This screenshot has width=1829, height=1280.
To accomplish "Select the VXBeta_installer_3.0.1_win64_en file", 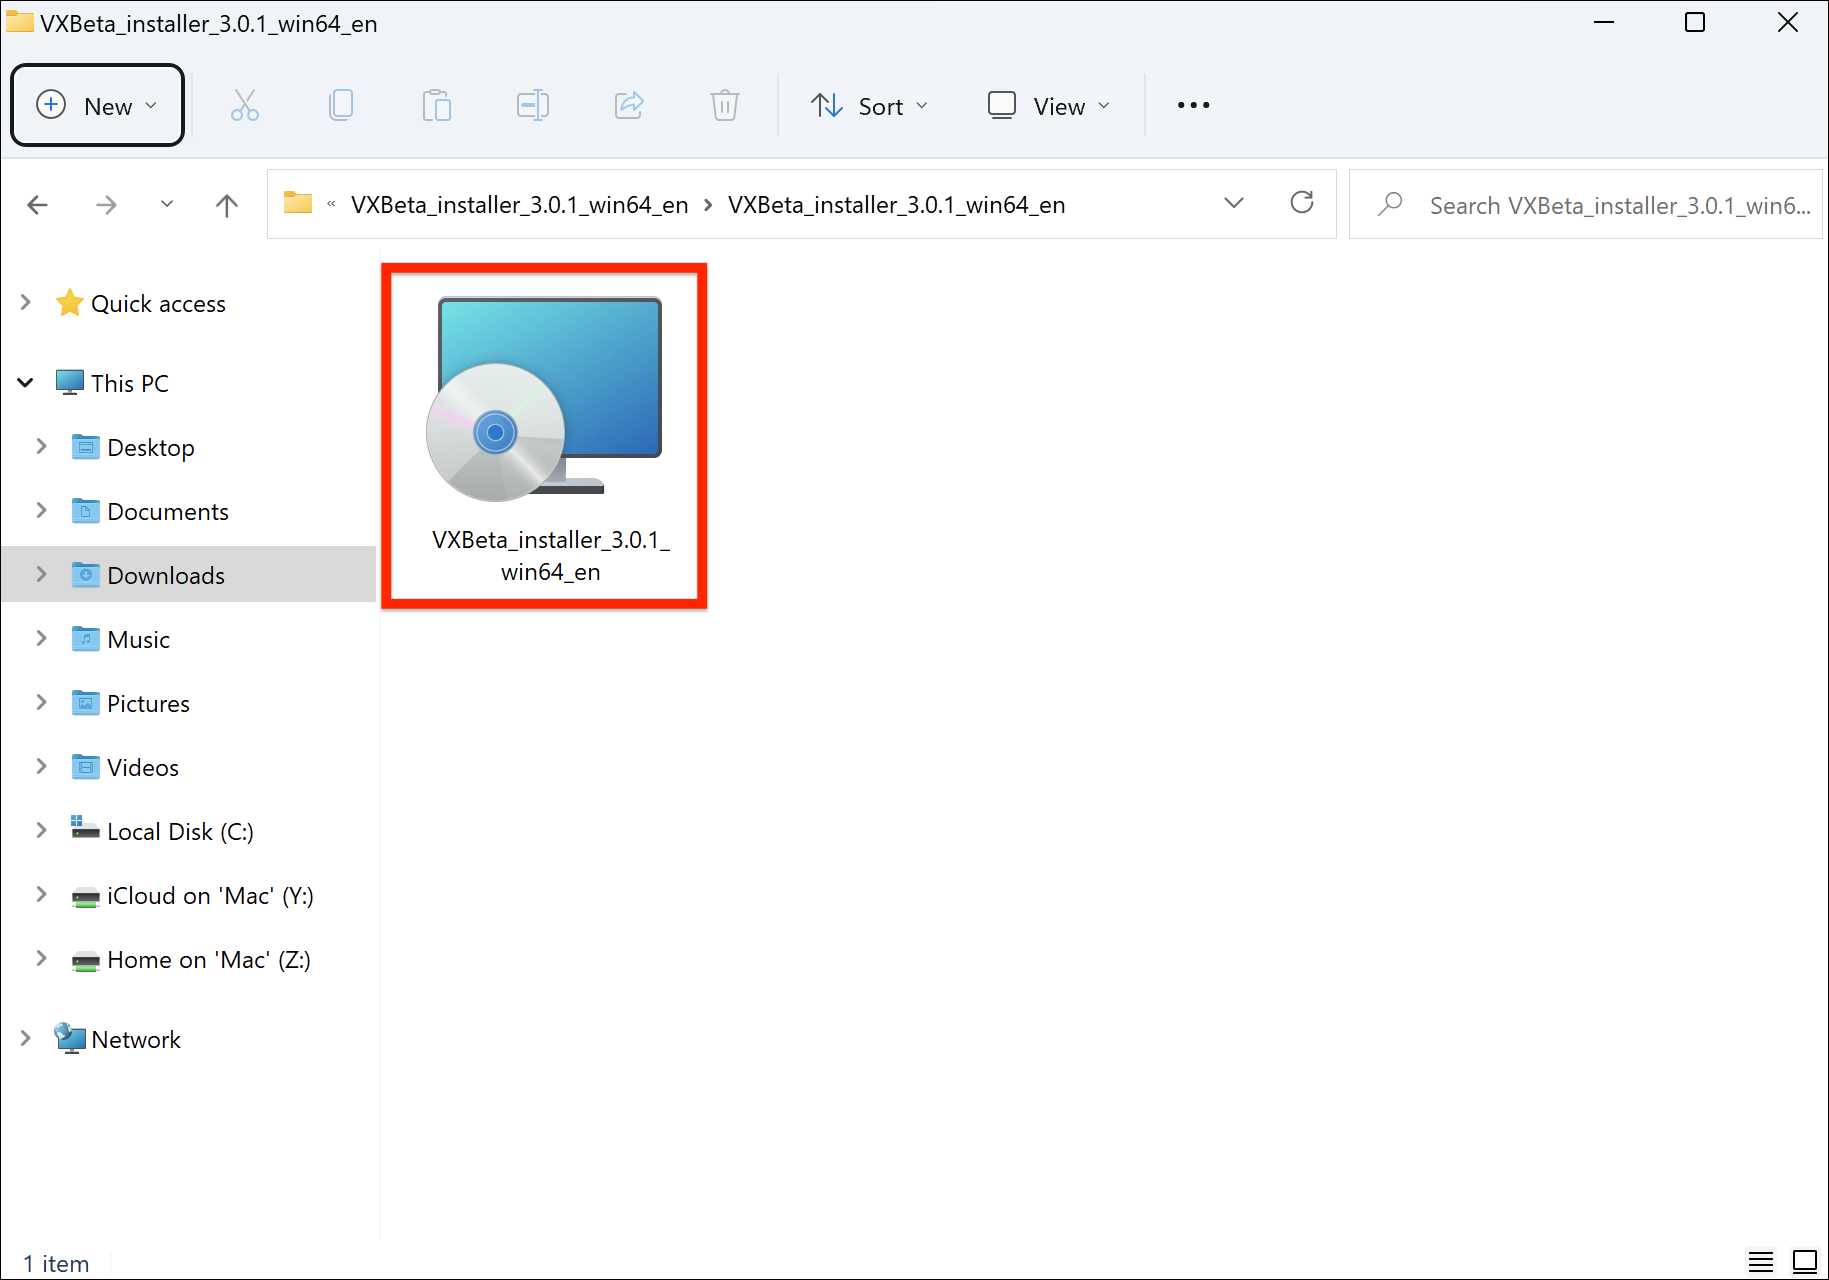I will (546, 430).
